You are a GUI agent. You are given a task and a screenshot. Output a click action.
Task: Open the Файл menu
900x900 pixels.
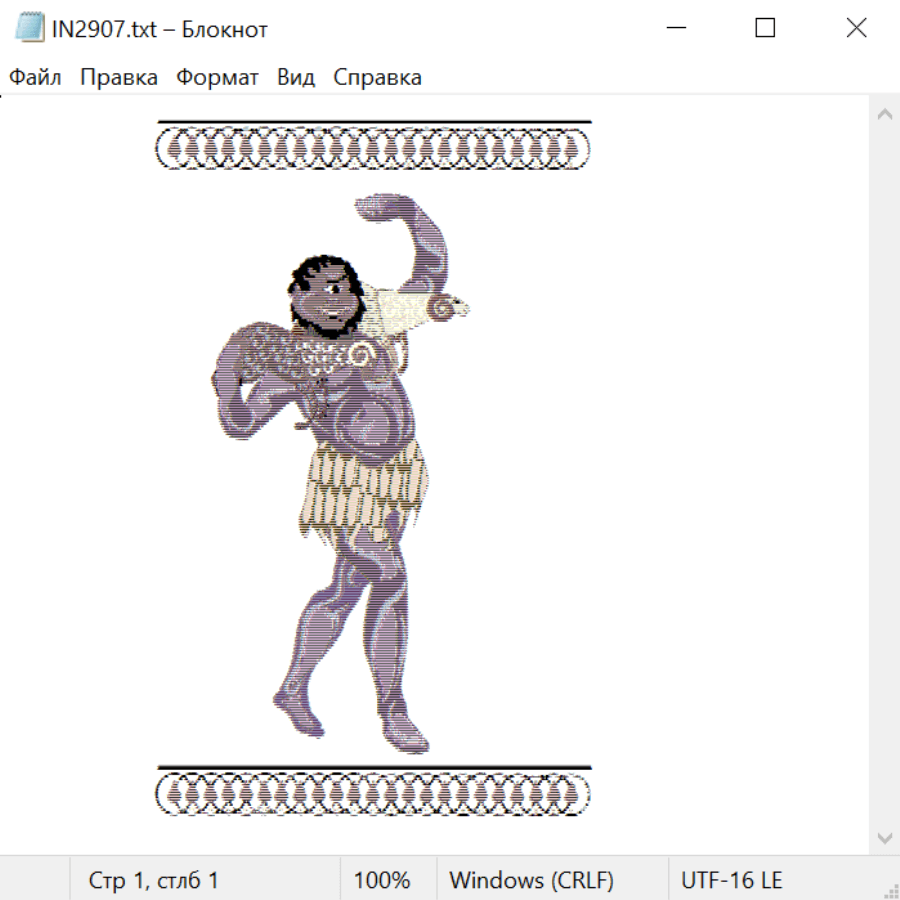35,78
